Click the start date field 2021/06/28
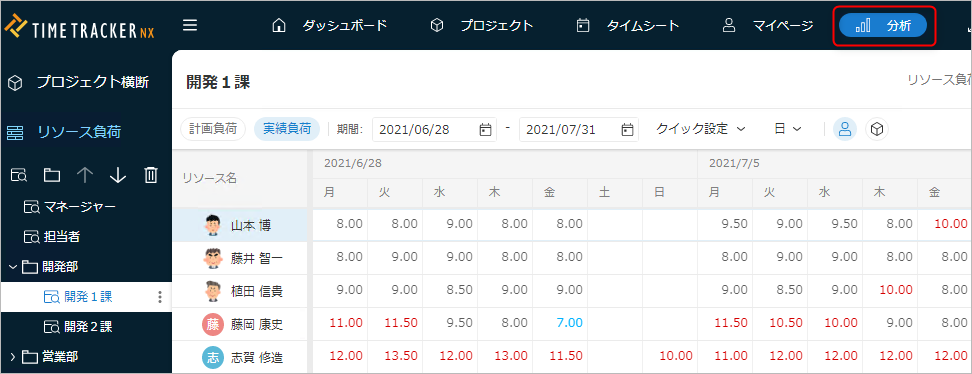The width and height of the screenshot is (972, 374). coord(435,130)
